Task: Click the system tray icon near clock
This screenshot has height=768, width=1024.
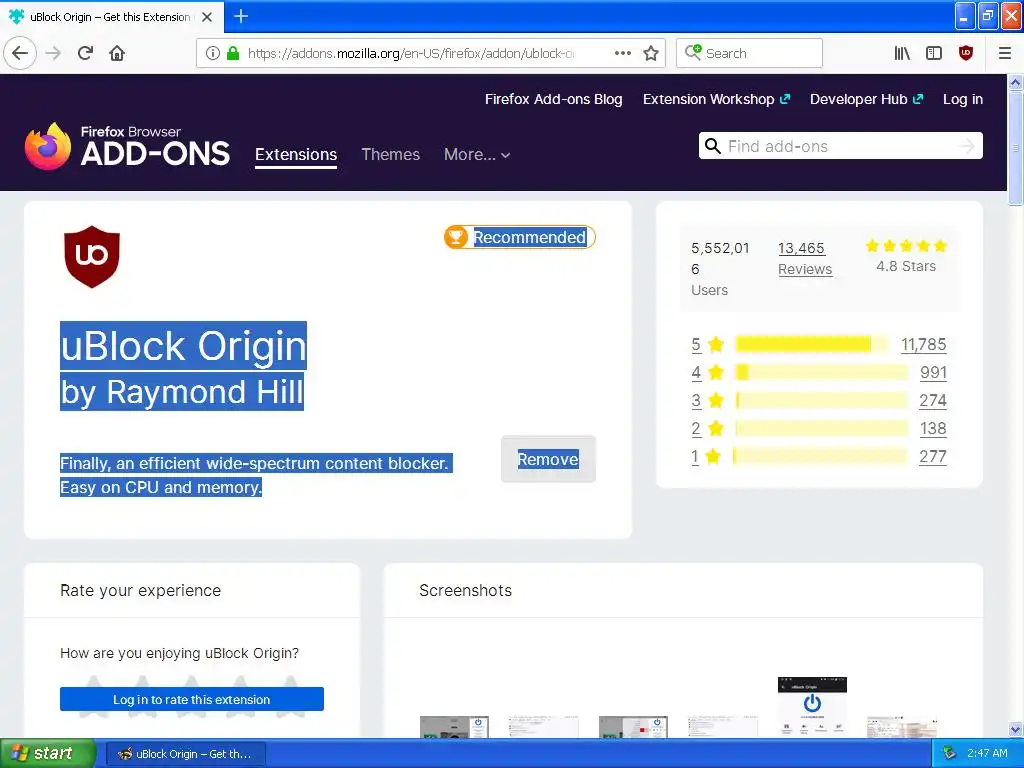Action: tap(950, 753)
